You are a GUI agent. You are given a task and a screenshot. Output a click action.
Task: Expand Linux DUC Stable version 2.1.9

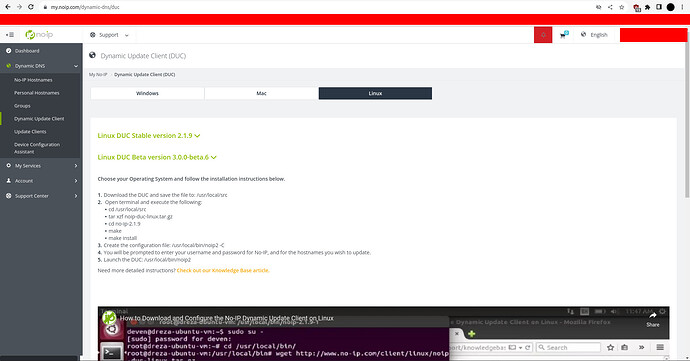coord(149,136)
